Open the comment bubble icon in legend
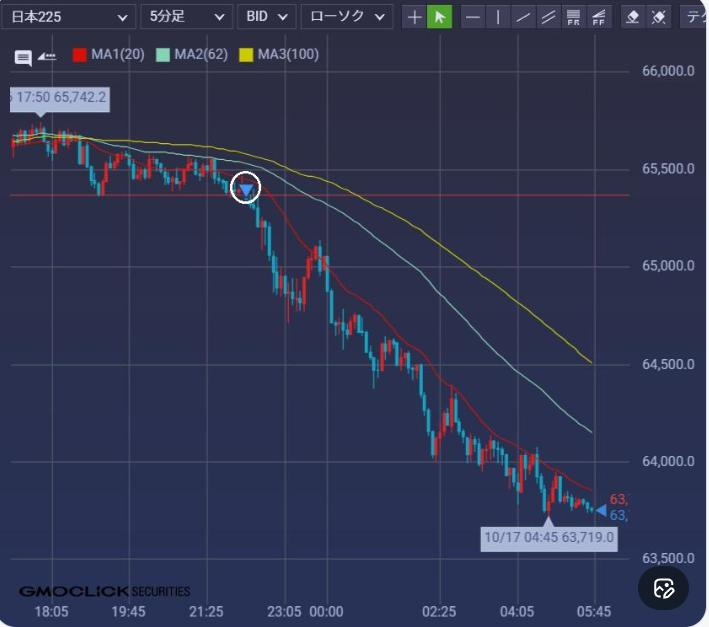This screenshot has width=709, height=627. [23, 58]
